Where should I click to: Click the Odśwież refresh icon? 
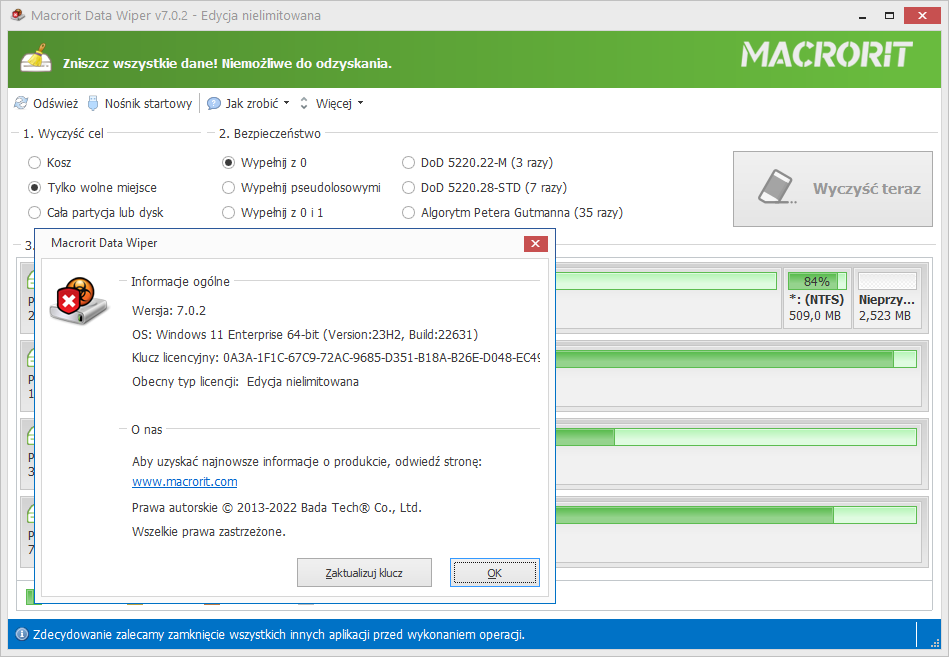click(21, 103)
